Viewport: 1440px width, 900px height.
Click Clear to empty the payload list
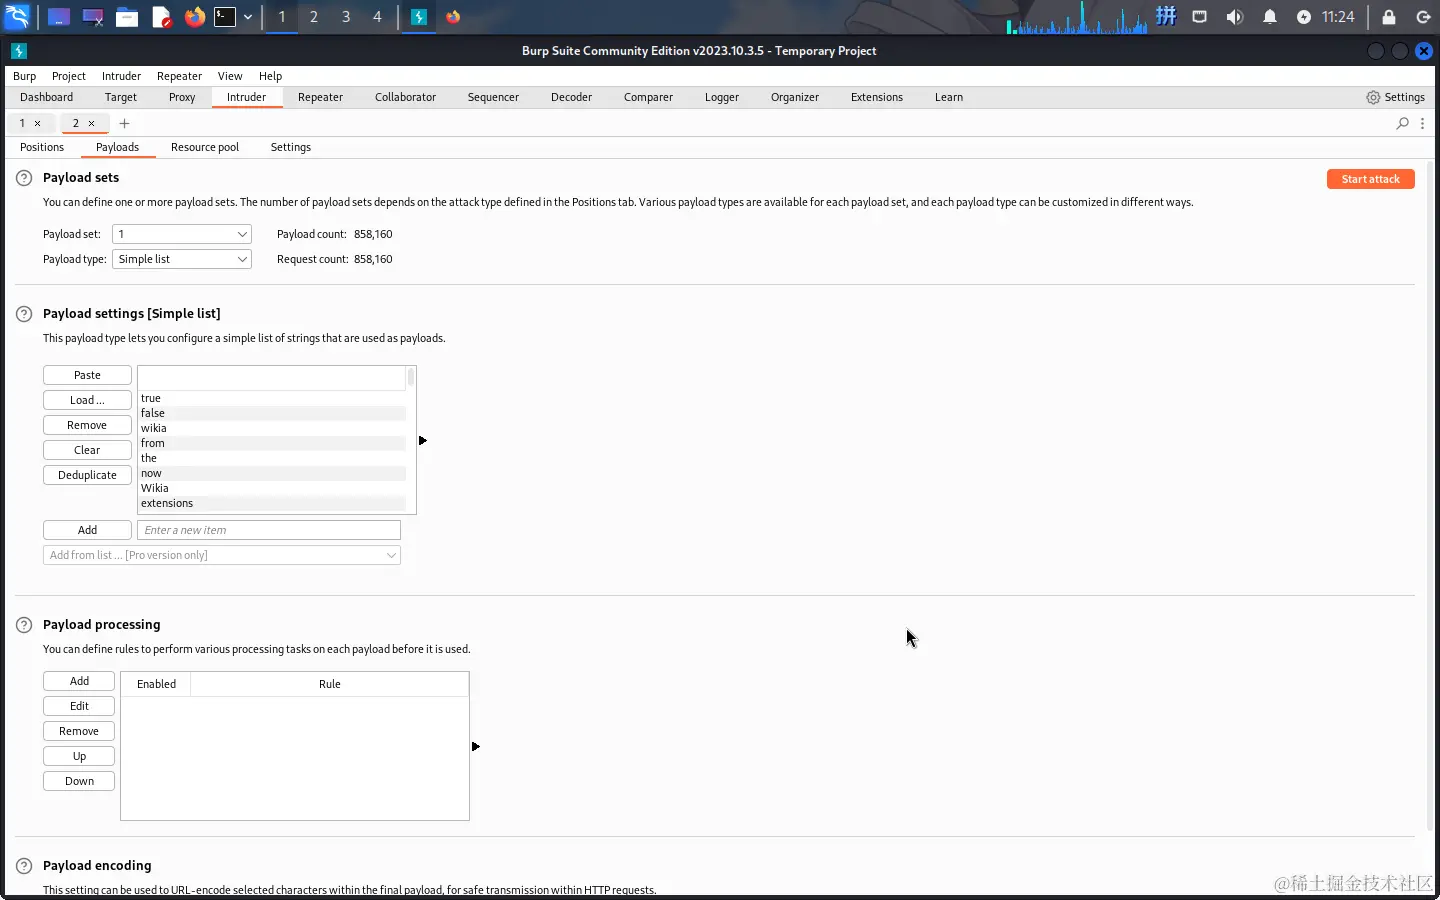coord(87,450)
